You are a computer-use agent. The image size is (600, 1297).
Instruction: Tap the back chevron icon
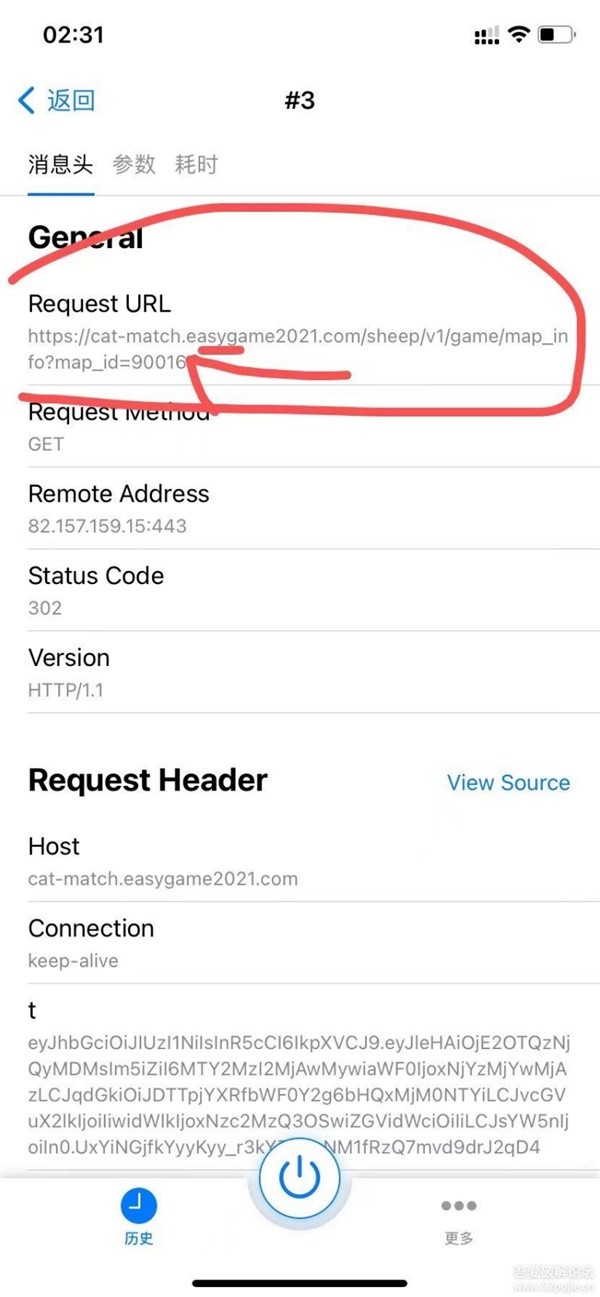point(27,100)
